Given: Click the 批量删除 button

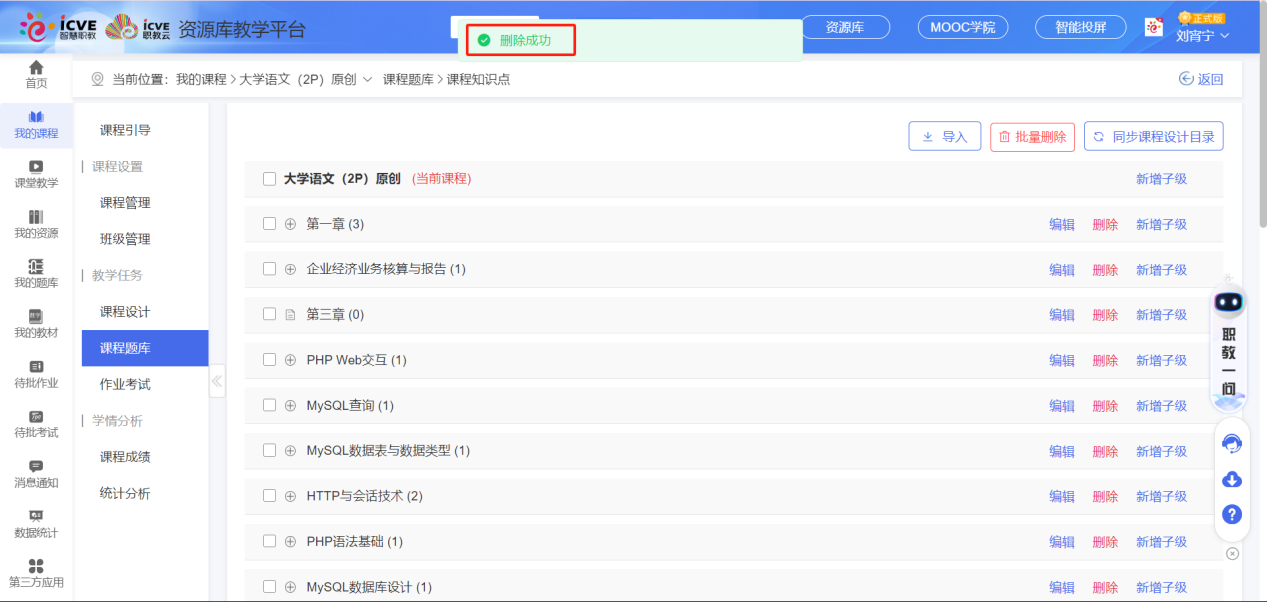Looking at the screenshot, I should pos(1032,137).
